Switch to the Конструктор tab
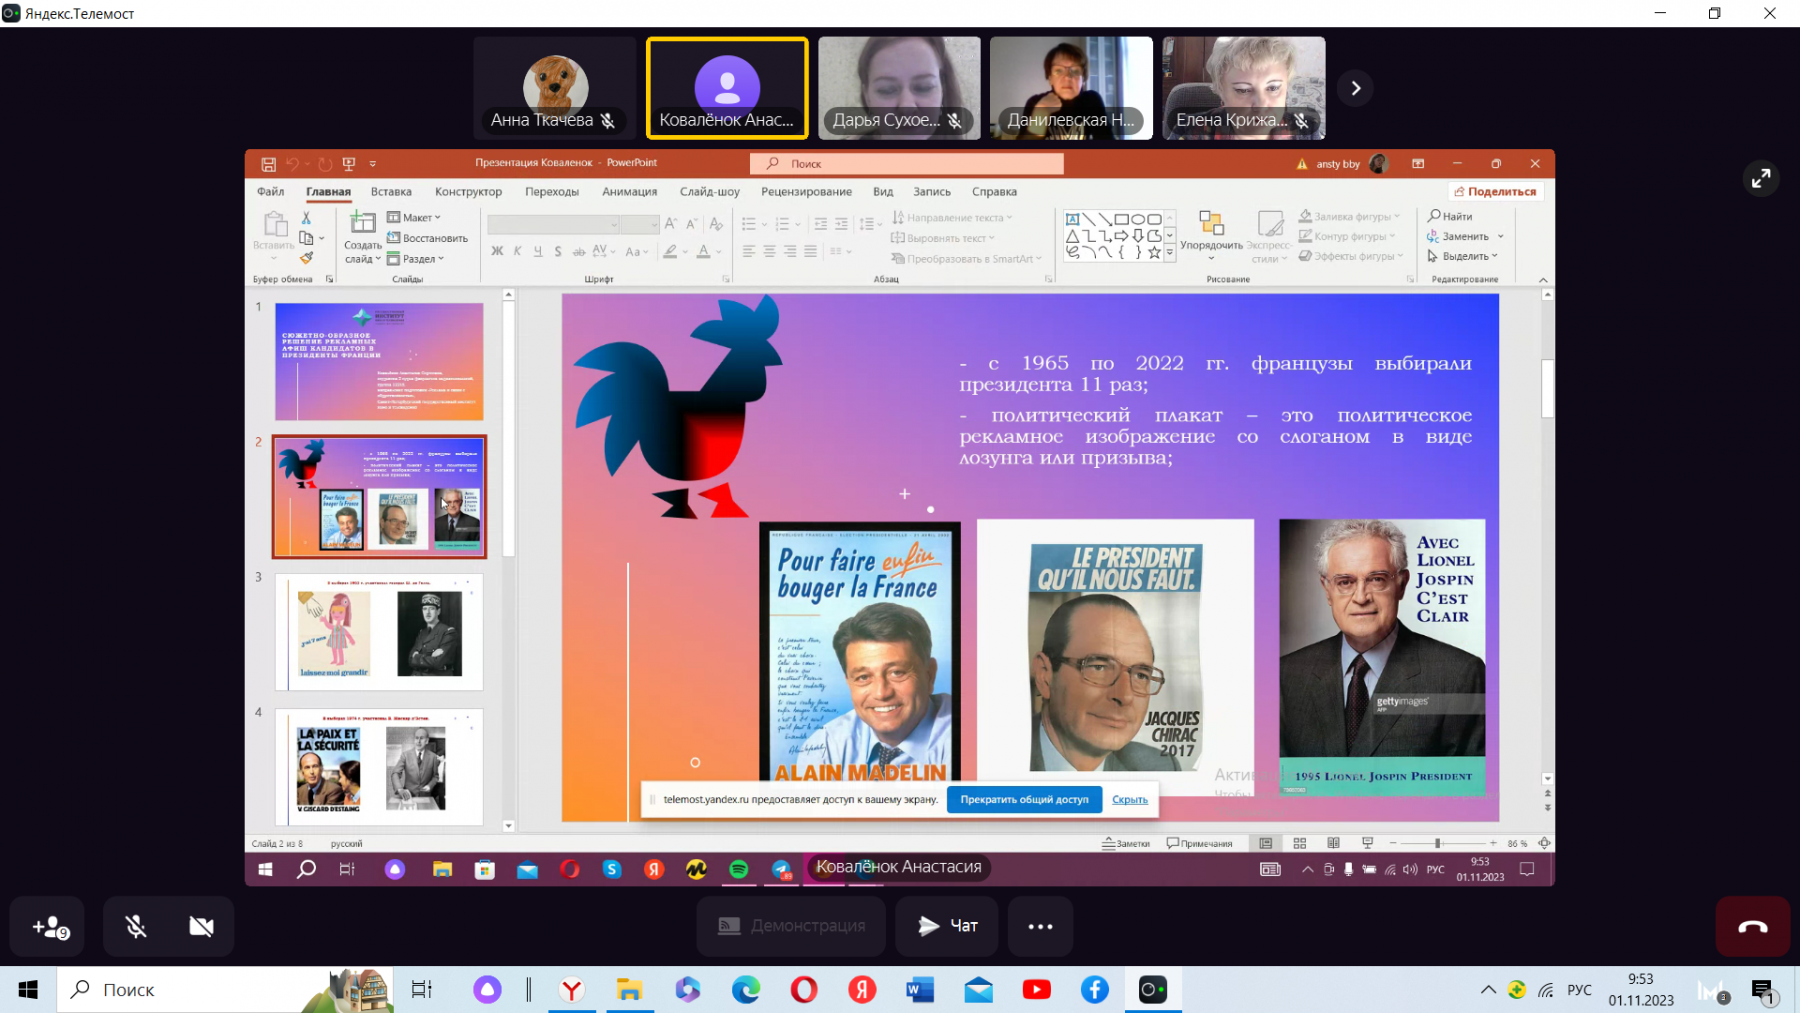The height and width of the screenshot is (1013, 1800). click(468, 192)
